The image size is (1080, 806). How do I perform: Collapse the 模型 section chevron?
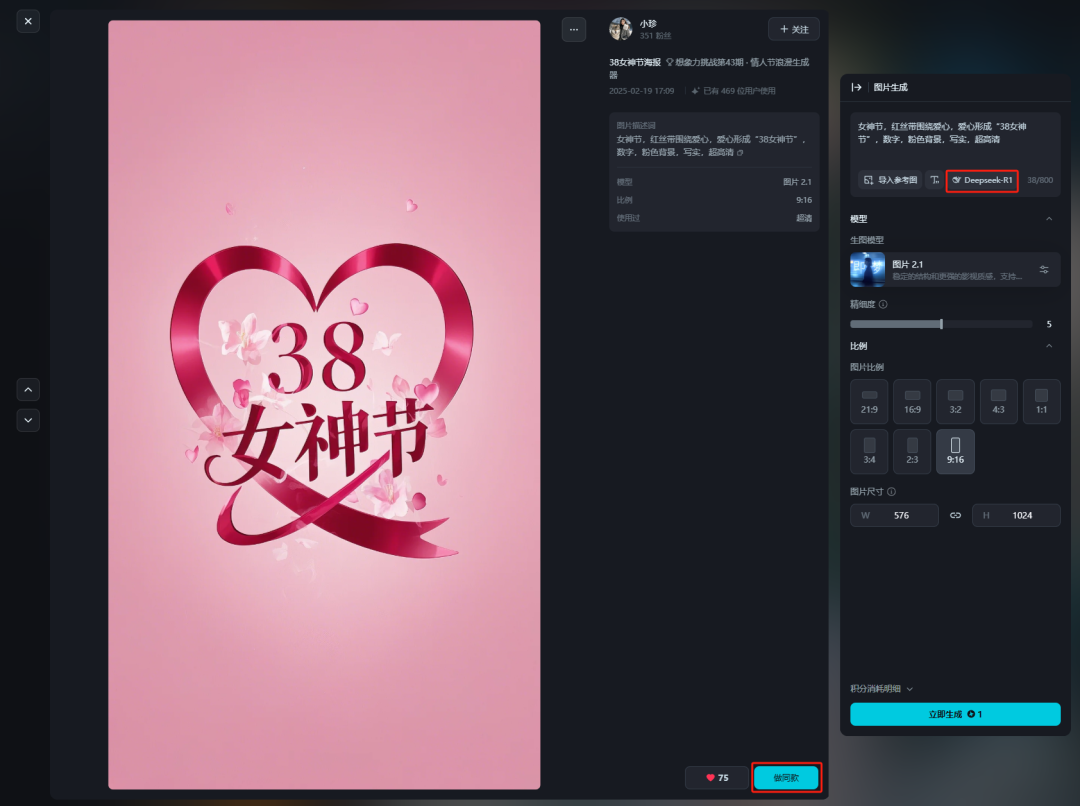1048,218
